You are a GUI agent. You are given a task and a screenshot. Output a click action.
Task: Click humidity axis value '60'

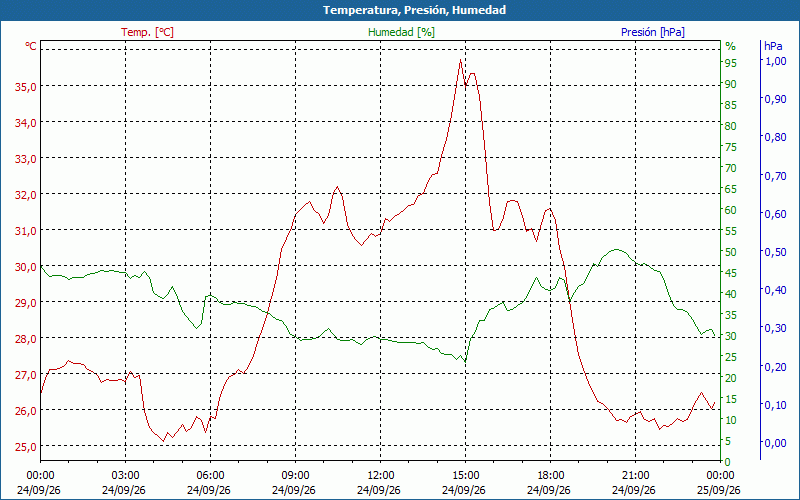pos(731,210)
